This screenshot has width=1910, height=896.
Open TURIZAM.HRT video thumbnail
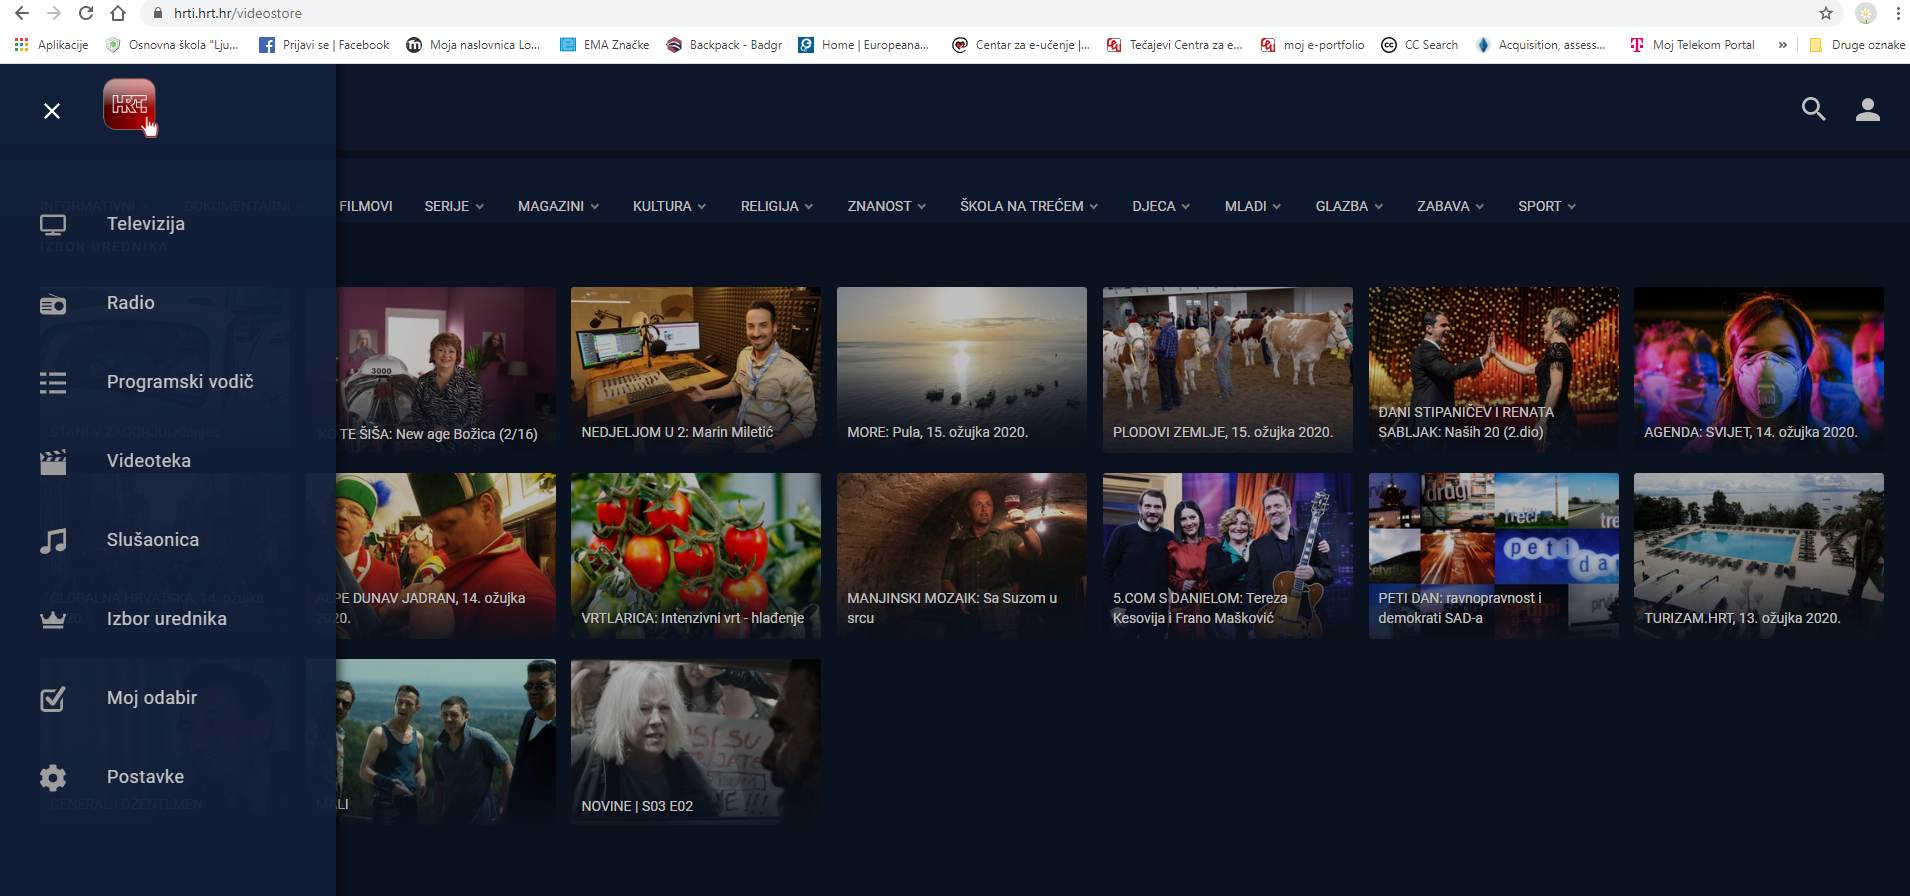pos(1759,556)
